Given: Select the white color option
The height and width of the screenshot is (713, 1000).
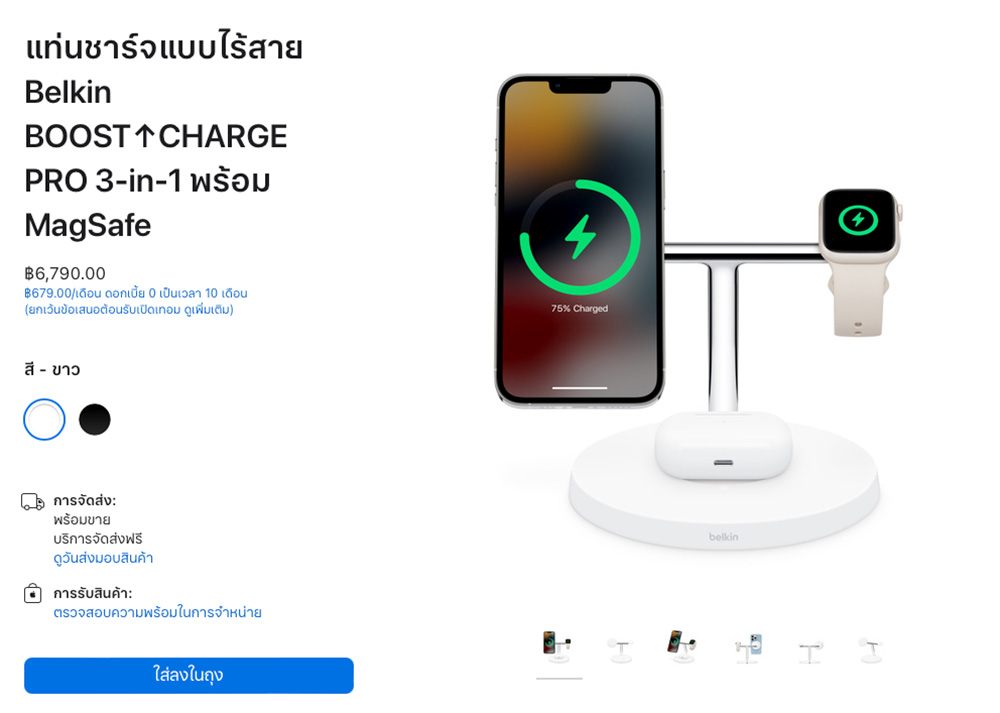Looking at the screenshot, I should (x=44, y=420).
